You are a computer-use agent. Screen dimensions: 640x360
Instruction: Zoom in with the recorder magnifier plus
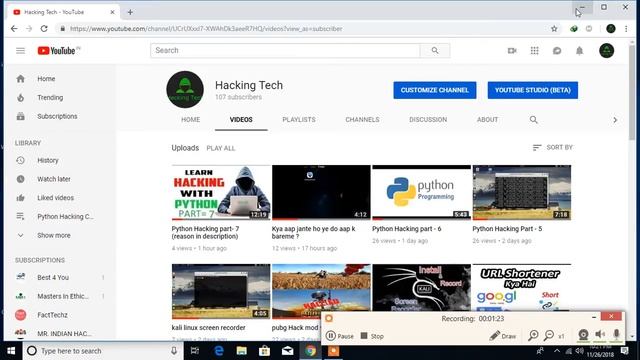click(533, 336)
